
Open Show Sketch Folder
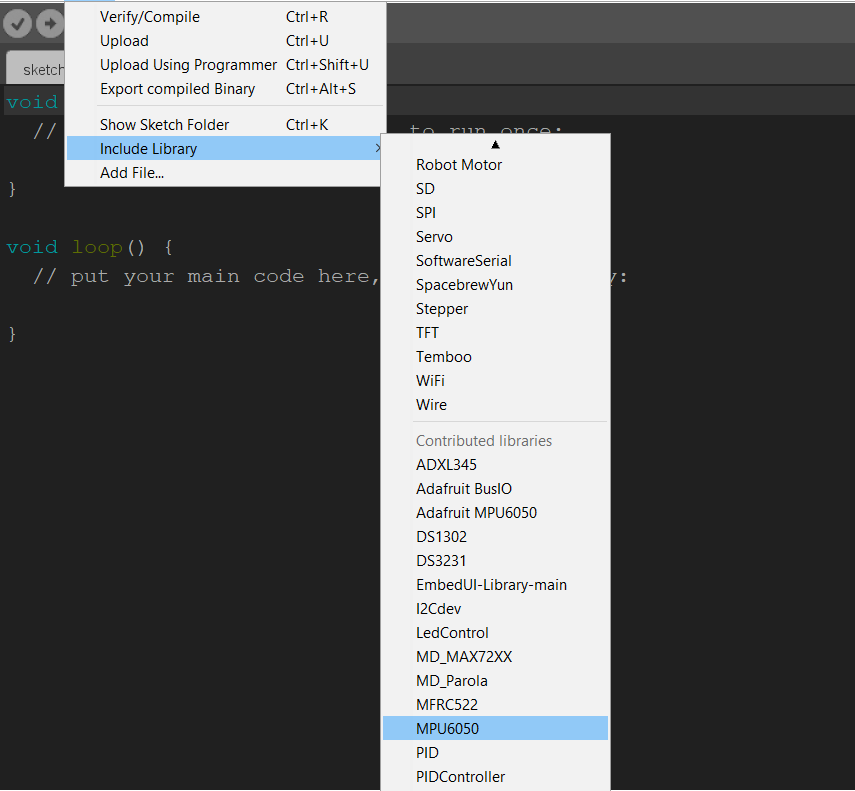click(225, 125)
